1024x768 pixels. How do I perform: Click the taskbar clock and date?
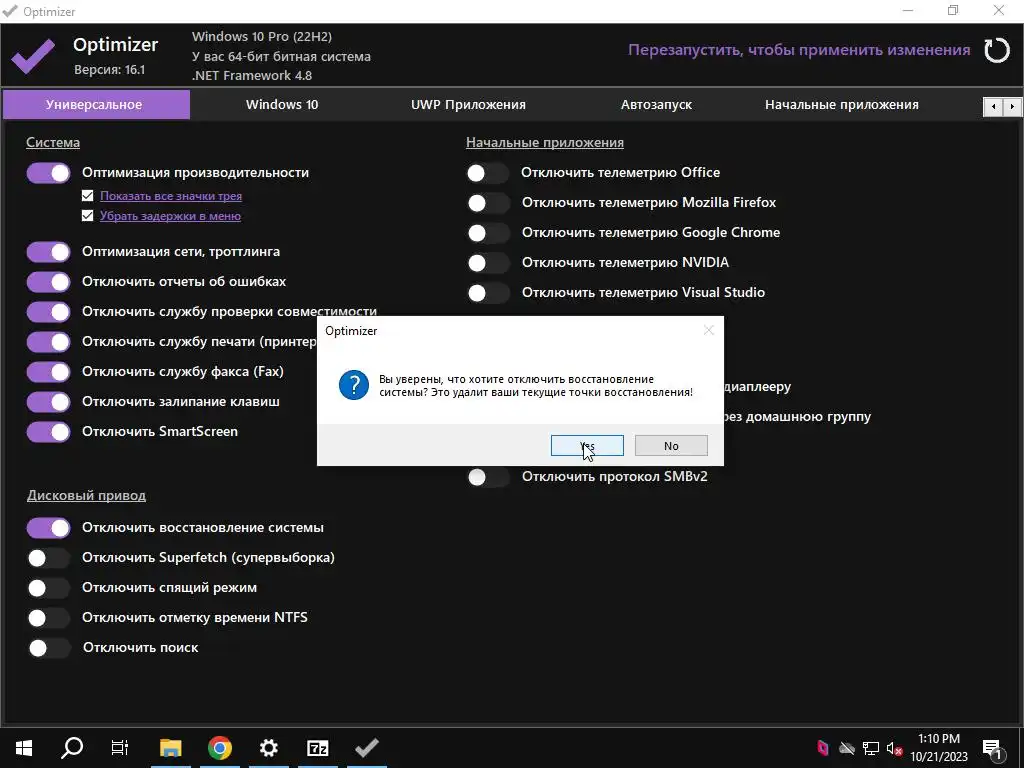coord(939,748)
